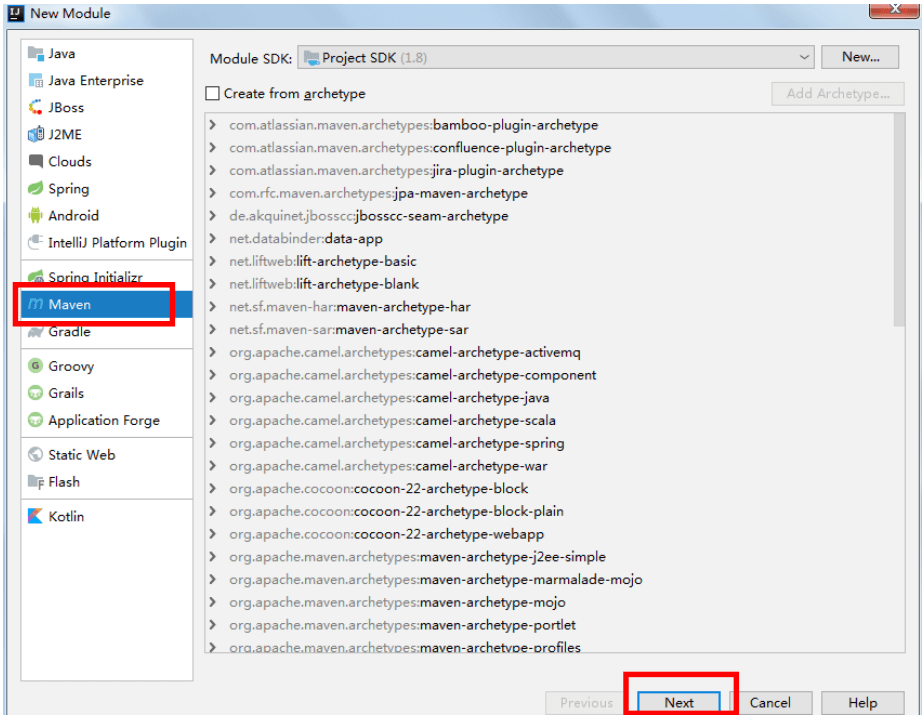Viewport: 923px width, 718px height.
Task: Select camel-archetype-scala row
Action: click(549, 420)
